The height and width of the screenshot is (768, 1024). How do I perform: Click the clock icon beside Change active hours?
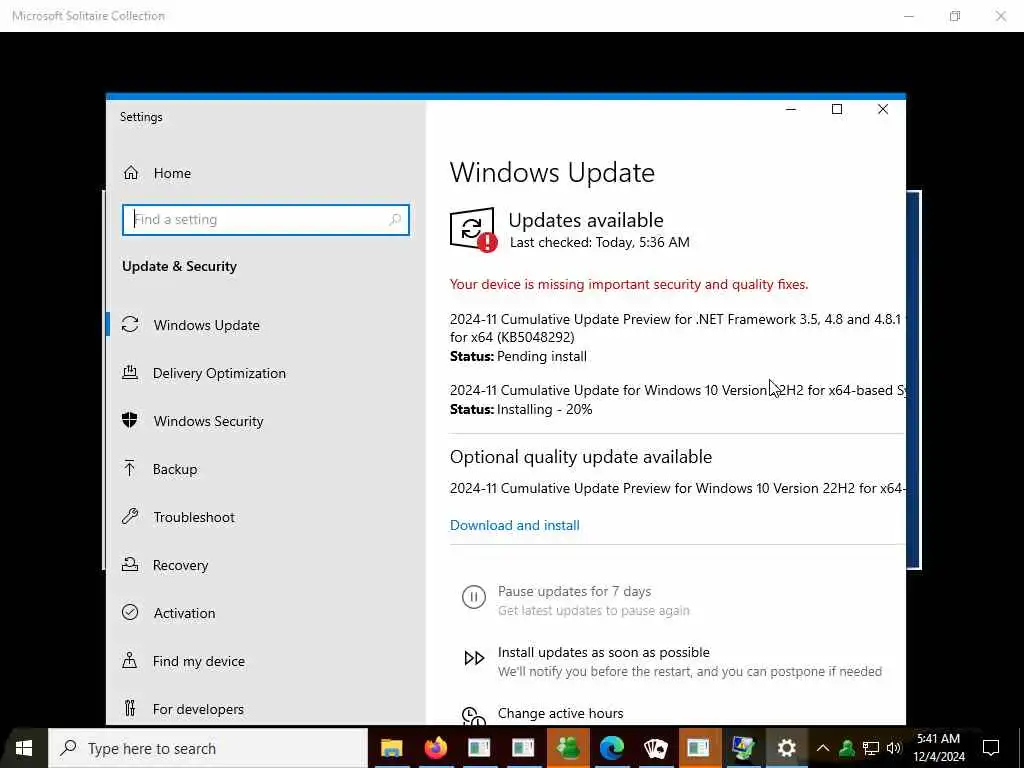click(x=473, y=716)
